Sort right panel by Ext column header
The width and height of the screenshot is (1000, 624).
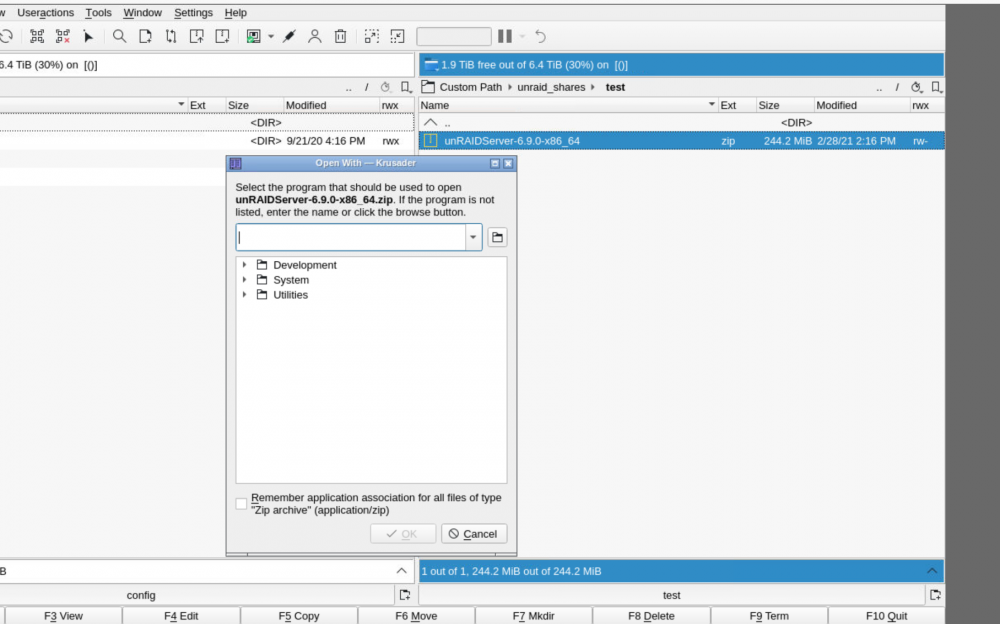(x=737, y=105)
